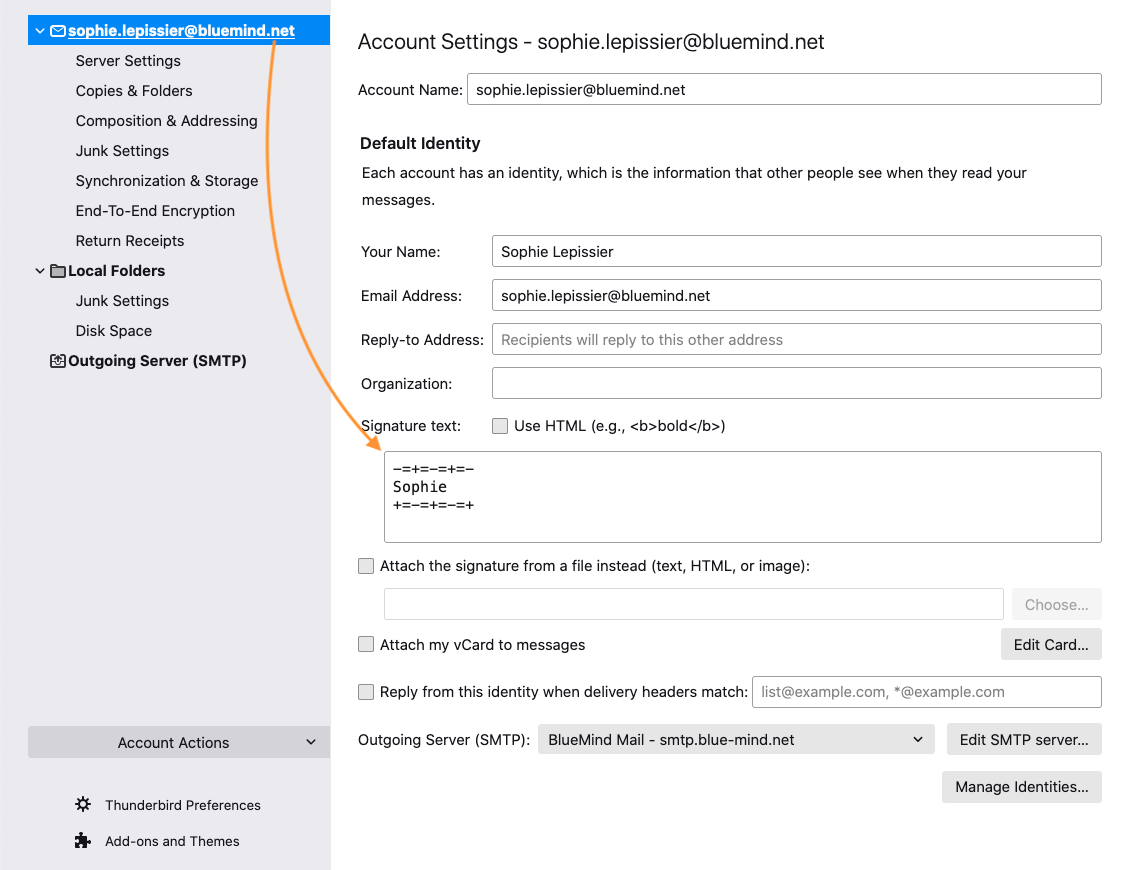Enable the Use HTML checkbox

(499, 426)
